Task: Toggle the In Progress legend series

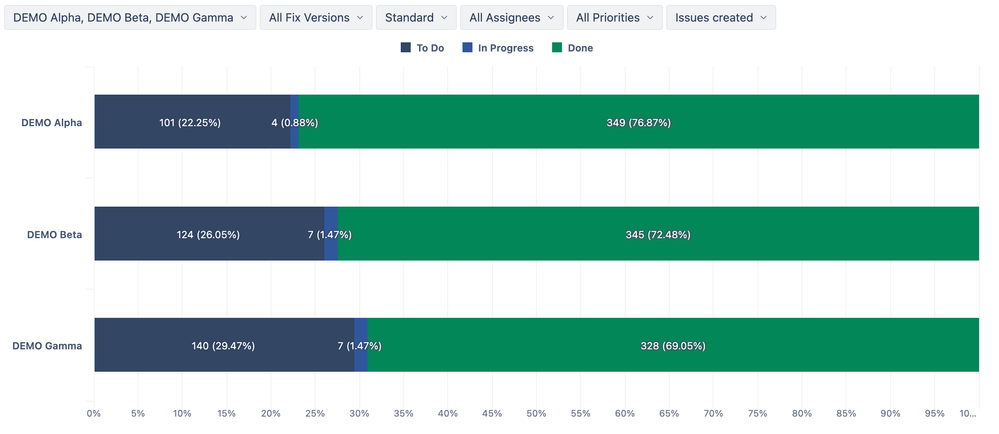Action: tap(498, 48)
